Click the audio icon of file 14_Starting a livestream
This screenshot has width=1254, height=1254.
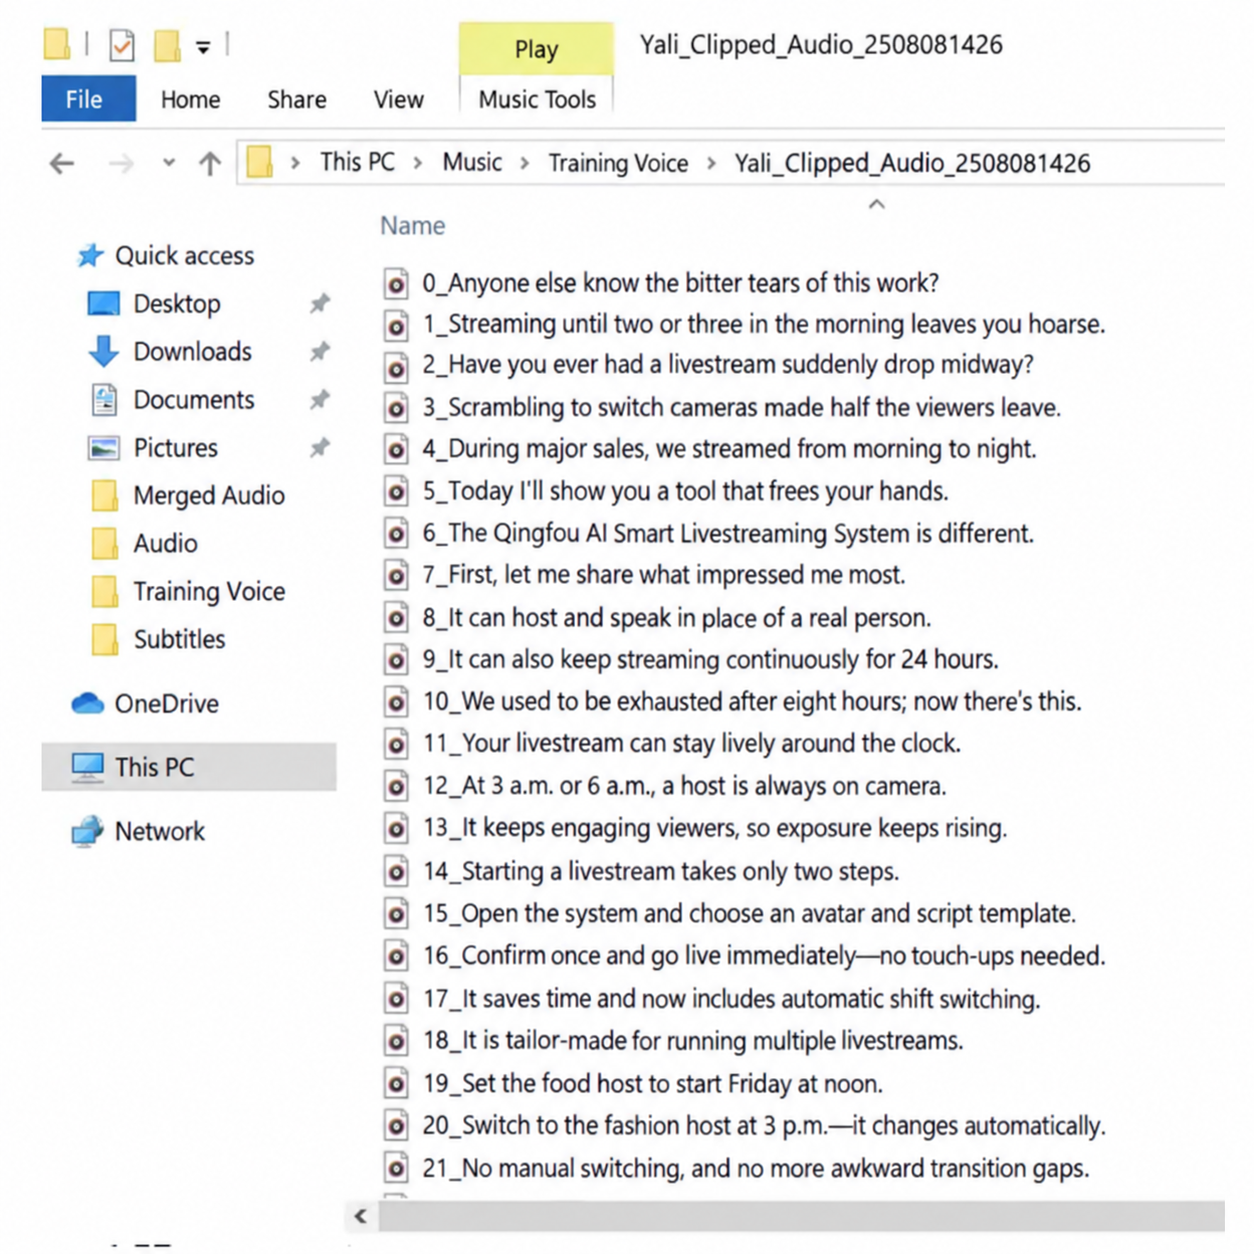396,872
